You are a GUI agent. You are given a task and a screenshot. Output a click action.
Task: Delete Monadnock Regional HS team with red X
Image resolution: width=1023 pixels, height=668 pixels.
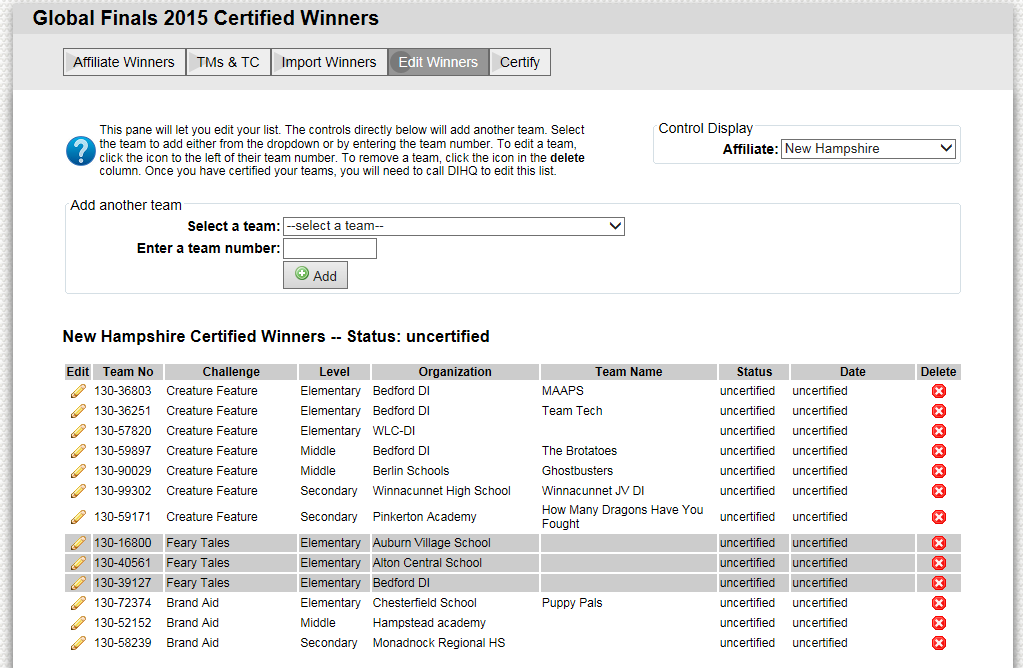tap(939, 643)
